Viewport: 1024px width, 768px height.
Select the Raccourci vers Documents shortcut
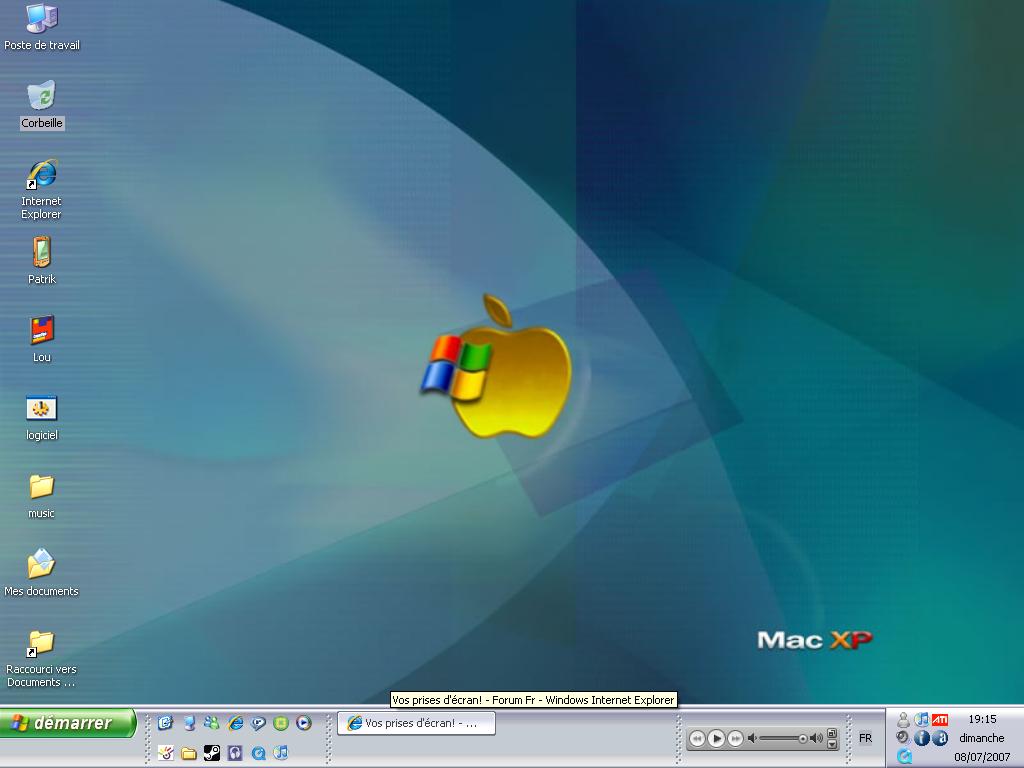[42, 658]
